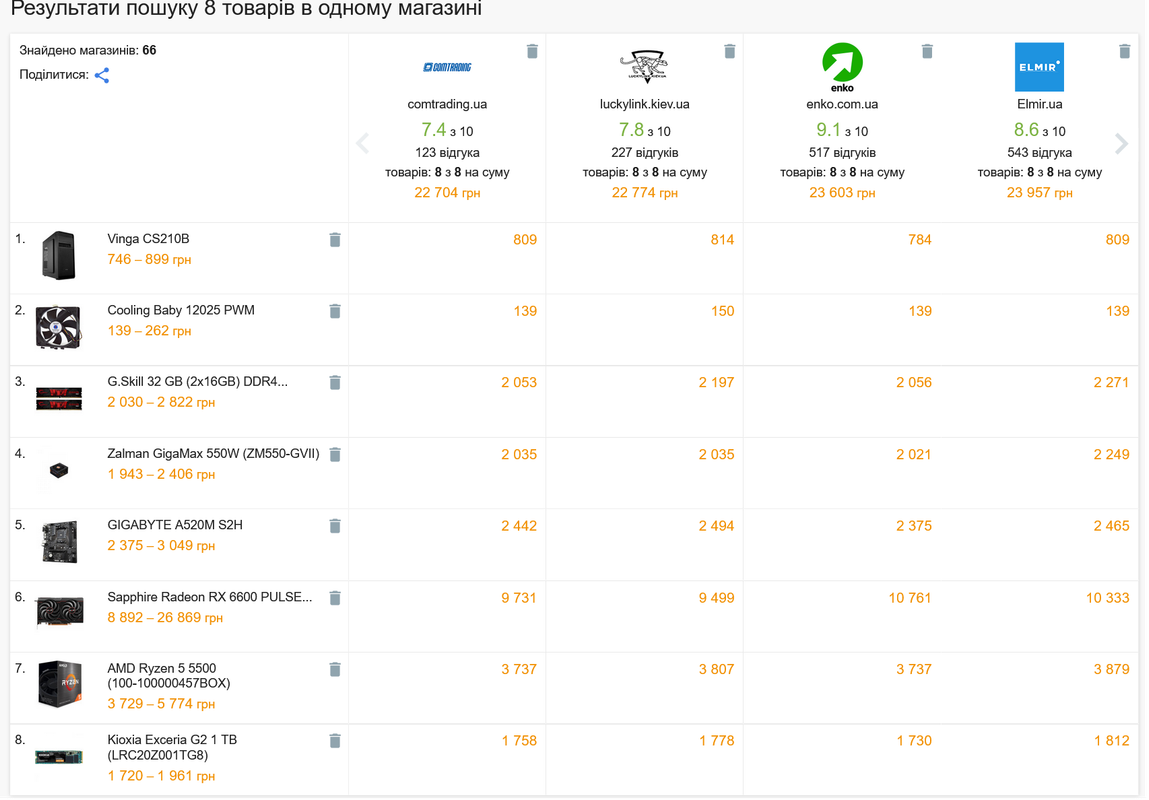The height and width of the screenshot is (800, 1149).
Task: Click the share icon next to Поділитися
Action: (x=102, y=75)
